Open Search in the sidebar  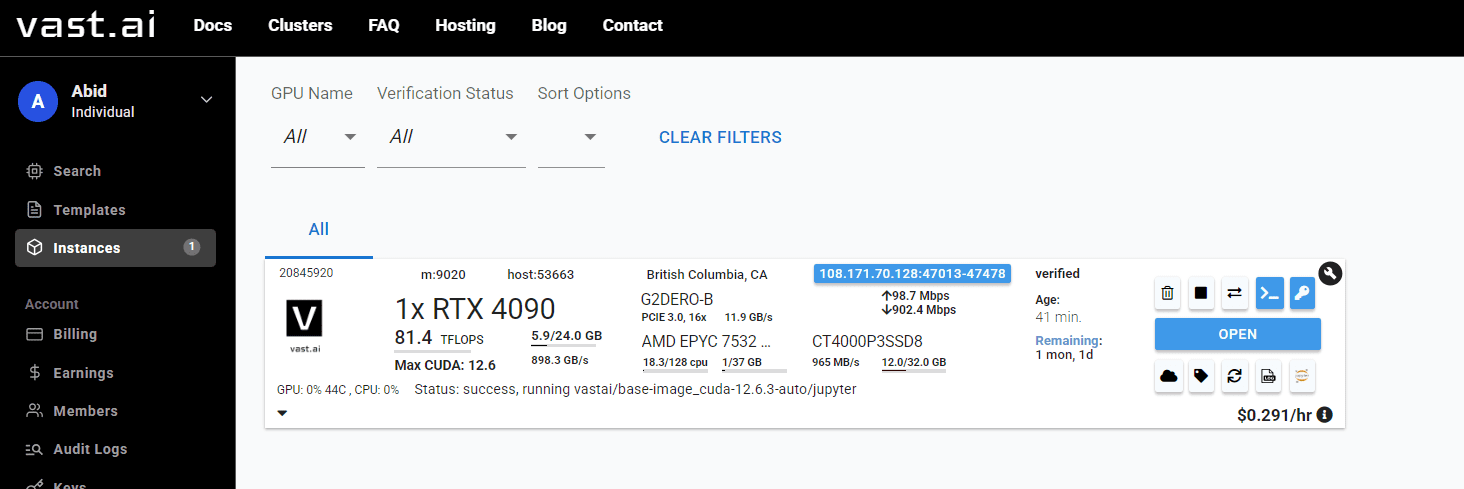pos(115,171)
